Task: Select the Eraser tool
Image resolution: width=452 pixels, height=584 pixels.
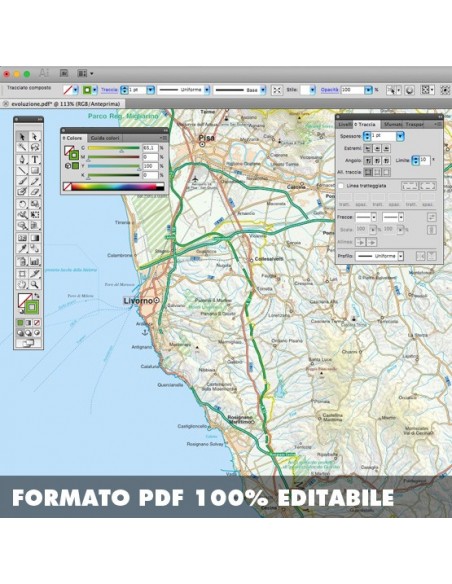Action: click(35, 192)
